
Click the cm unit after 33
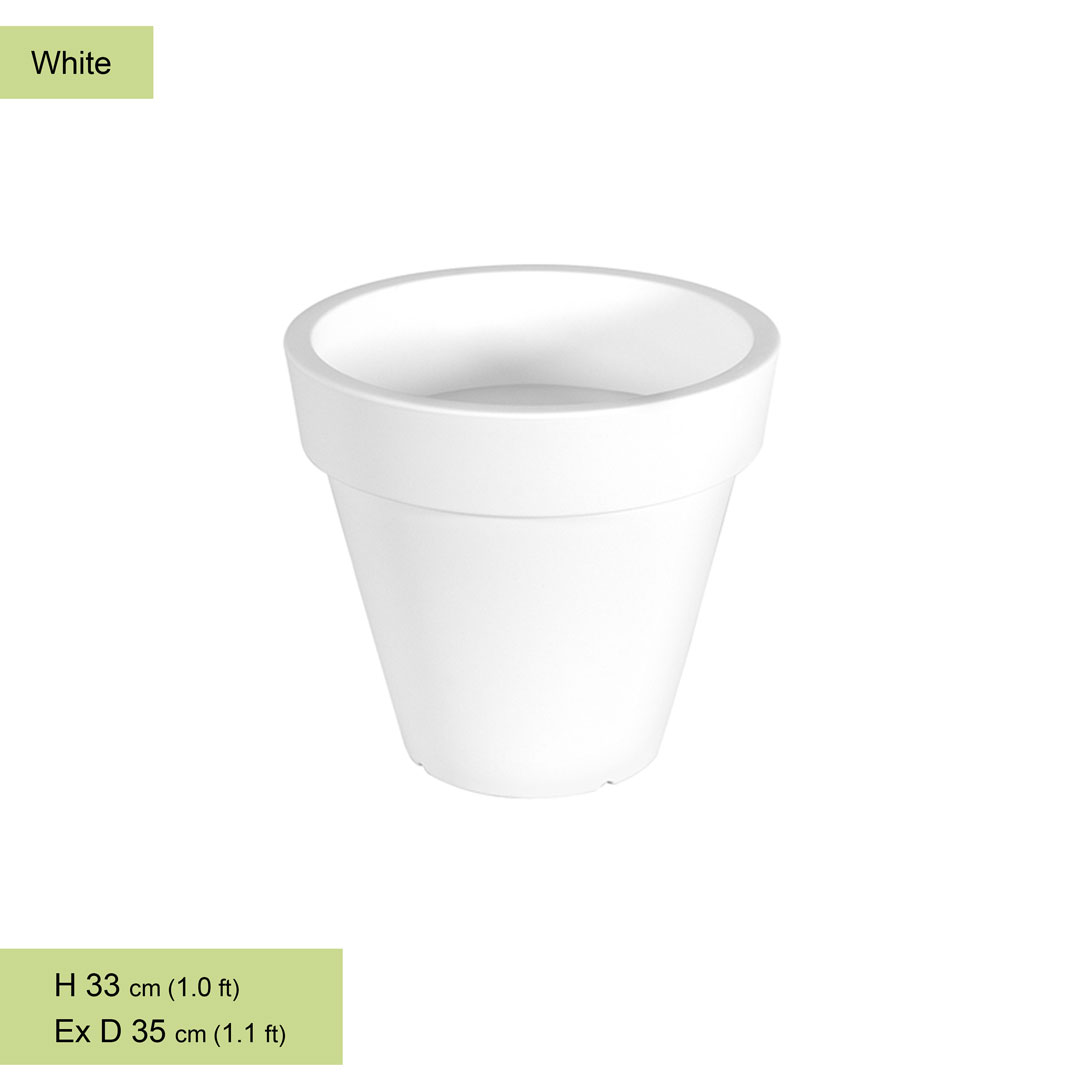click(145, 990)
